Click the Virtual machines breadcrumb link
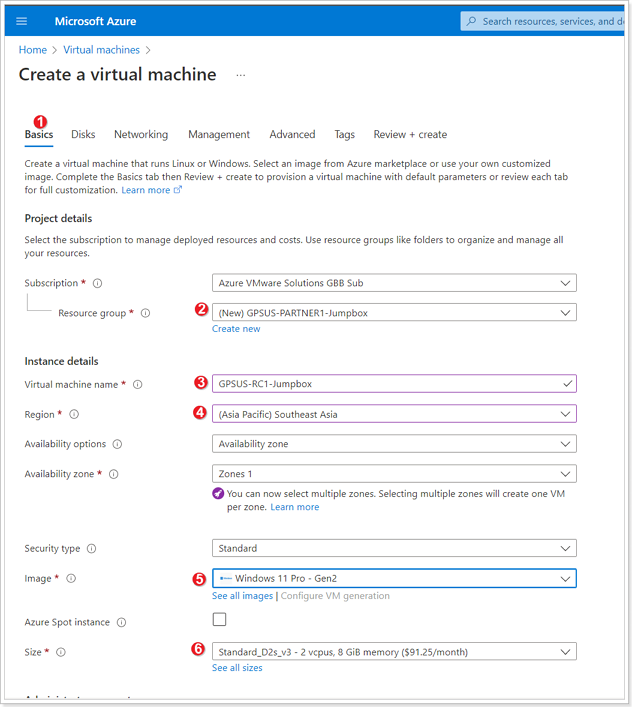 101,50
